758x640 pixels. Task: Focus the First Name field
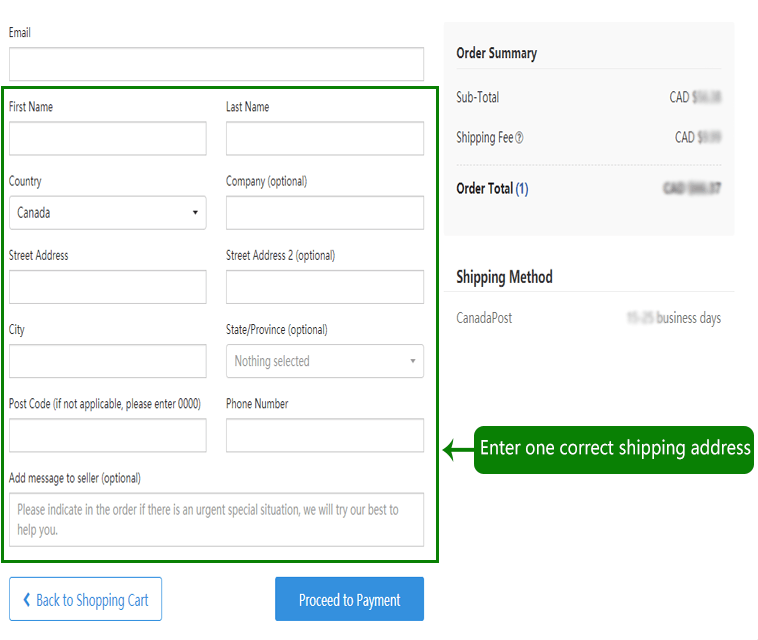coord(107,138)
